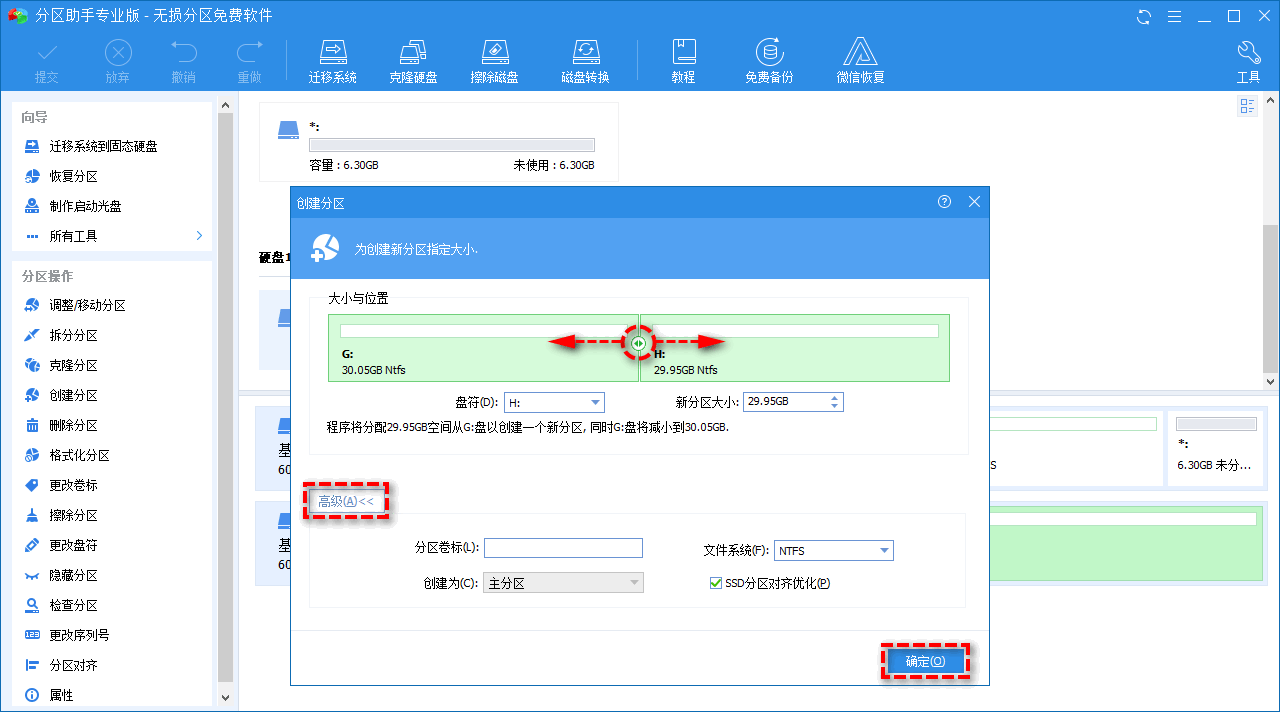
Task: Click the partition label (分区卷标) text field
Action: pos(563,548)
